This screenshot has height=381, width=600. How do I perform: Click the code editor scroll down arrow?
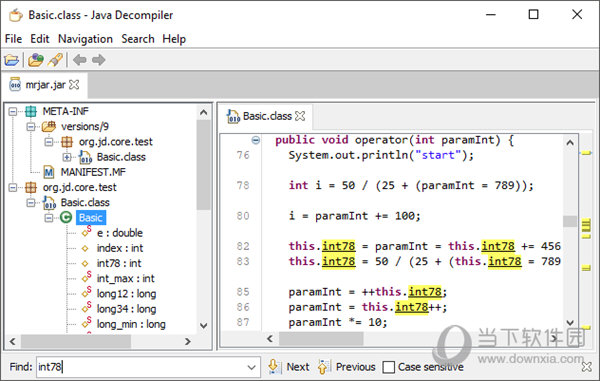(570, 322)
